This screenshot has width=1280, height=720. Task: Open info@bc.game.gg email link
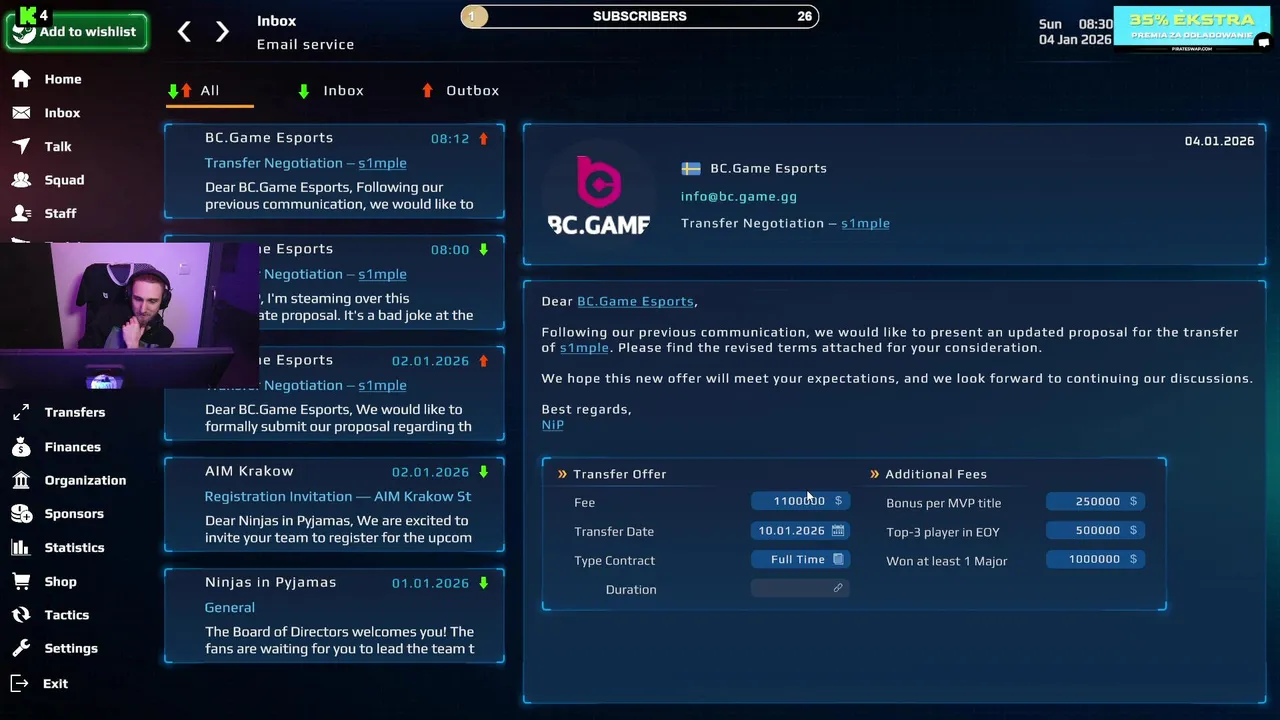pyautogui.click(x=739, y=196)
